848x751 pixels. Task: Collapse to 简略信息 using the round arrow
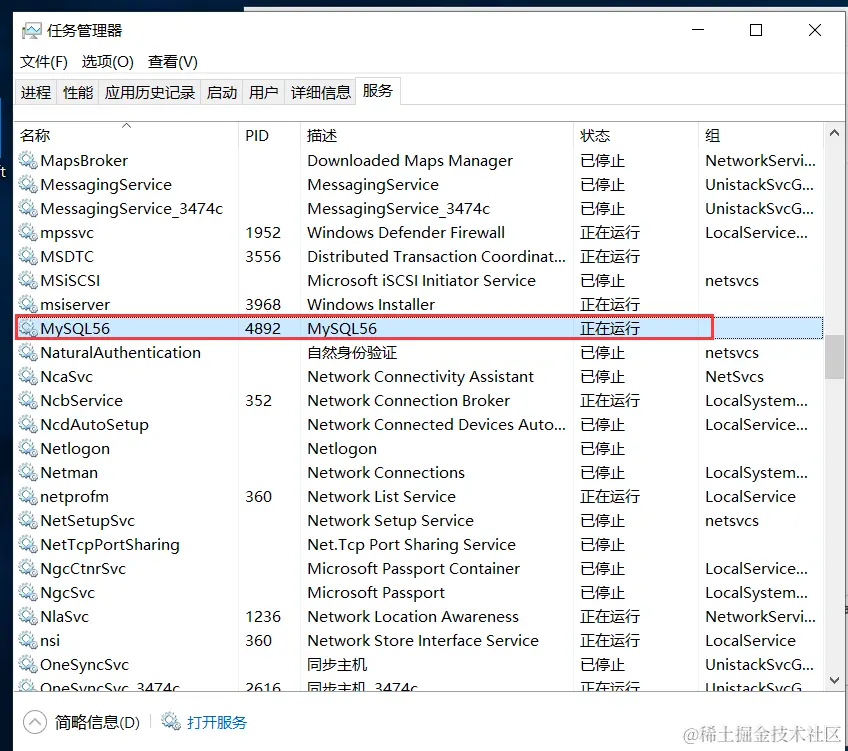[x=35, y=722]
